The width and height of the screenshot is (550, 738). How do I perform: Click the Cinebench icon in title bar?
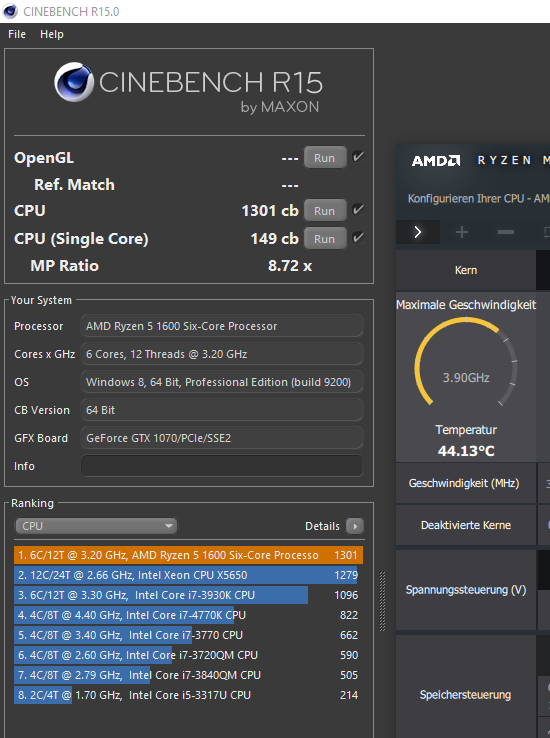(x=10, y=11)
